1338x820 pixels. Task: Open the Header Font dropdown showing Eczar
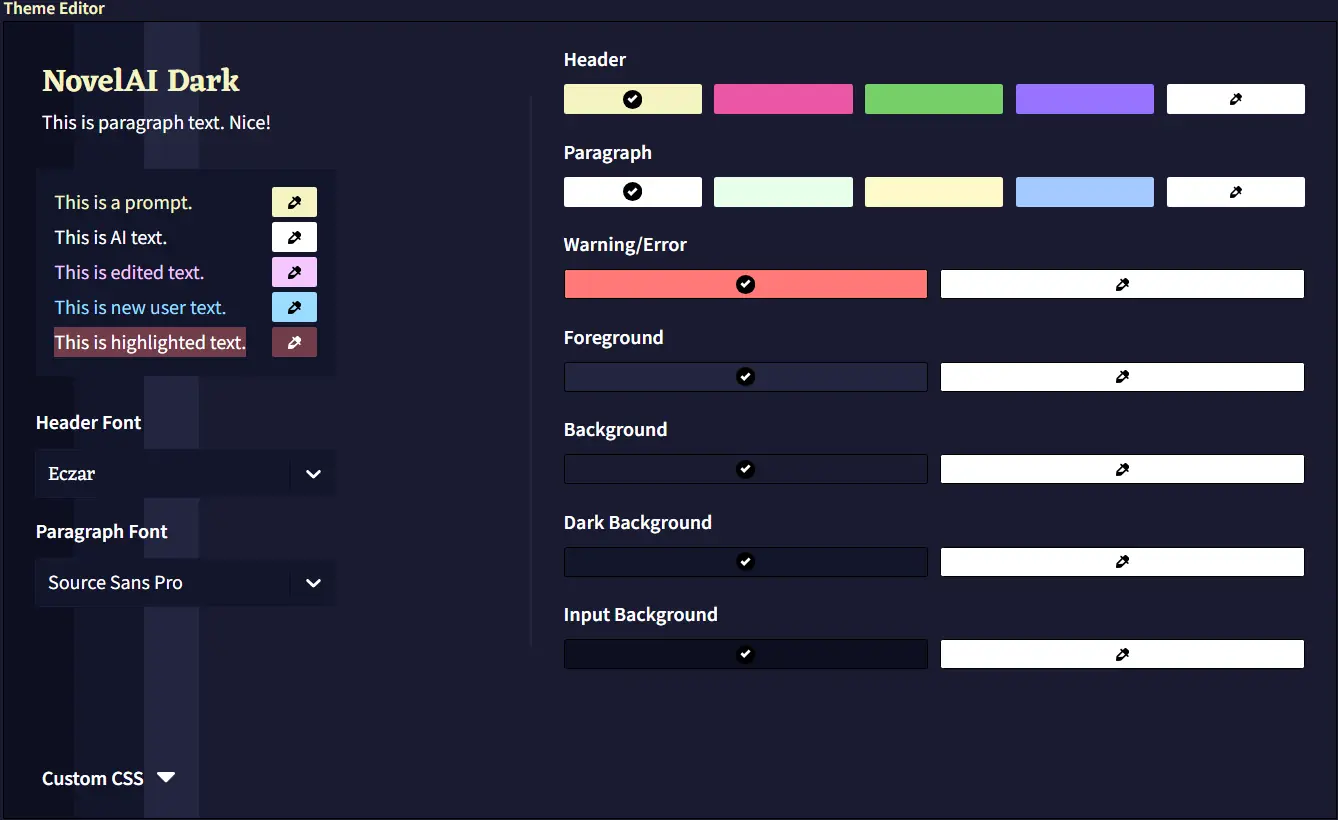click(x=185, y=473)
